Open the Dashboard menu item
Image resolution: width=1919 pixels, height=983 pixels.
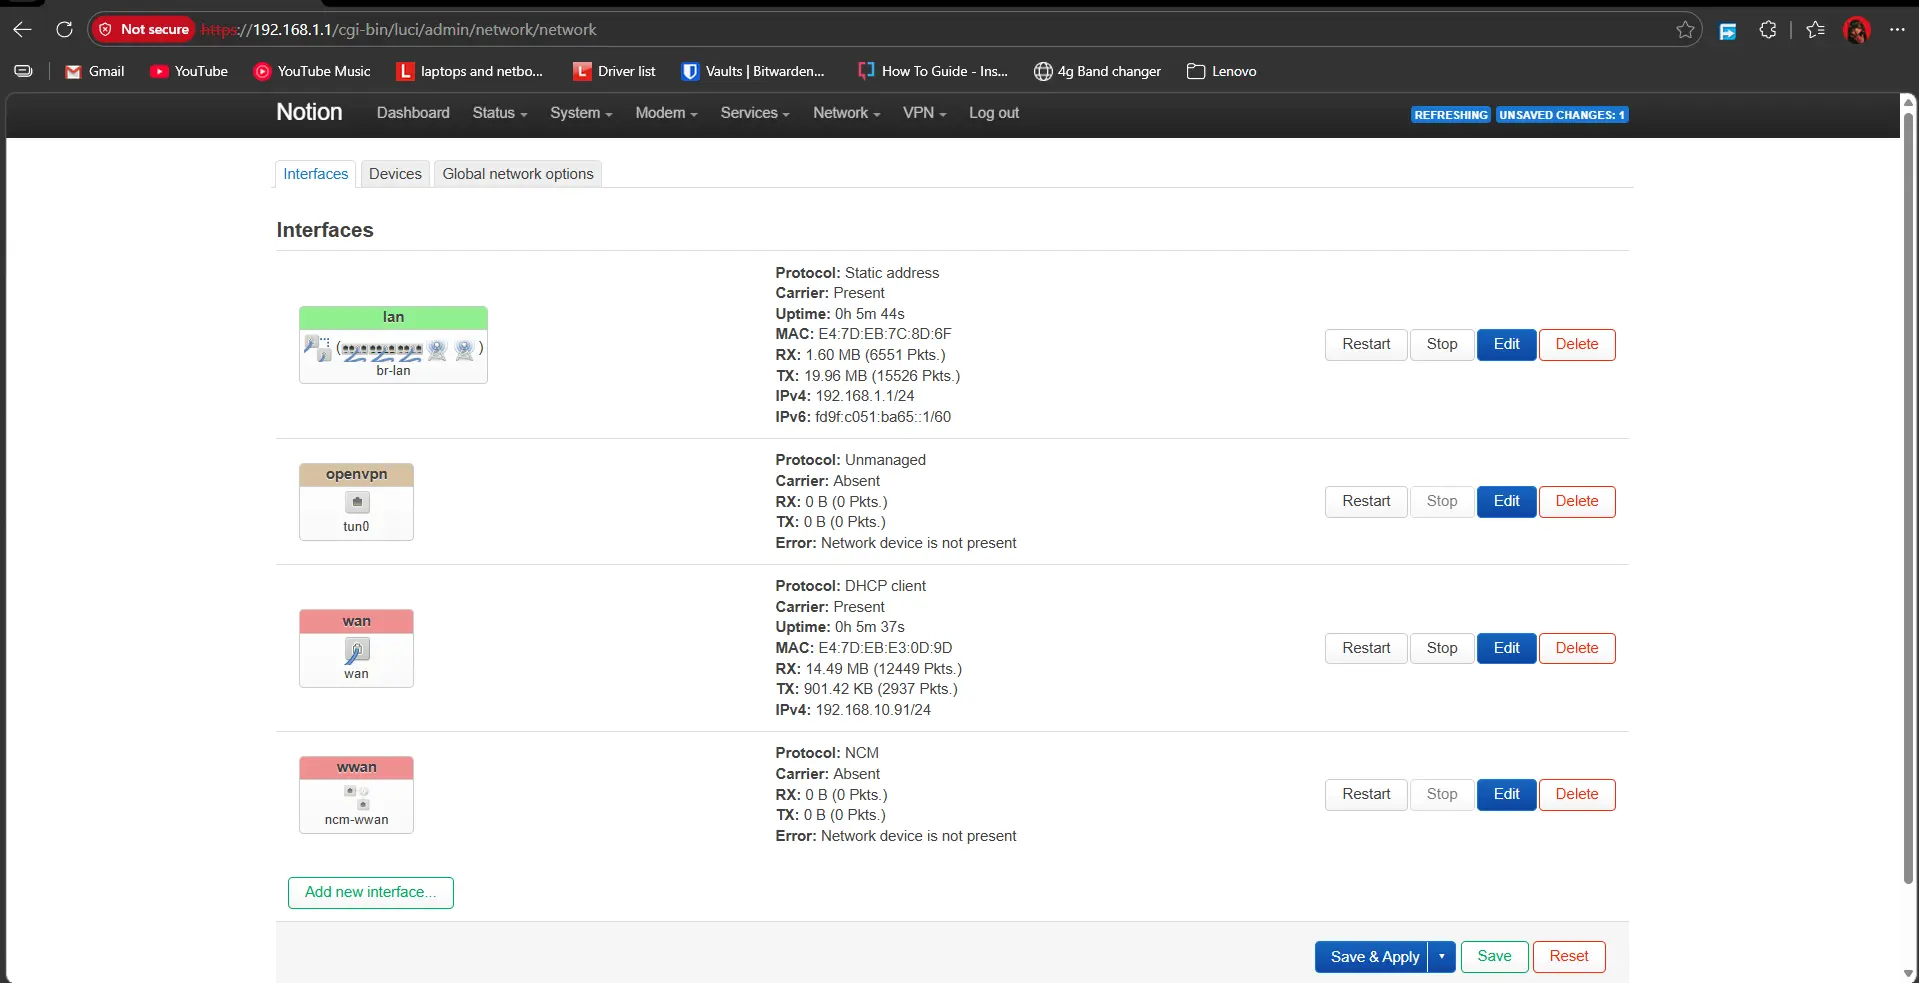tap(413, 113)
